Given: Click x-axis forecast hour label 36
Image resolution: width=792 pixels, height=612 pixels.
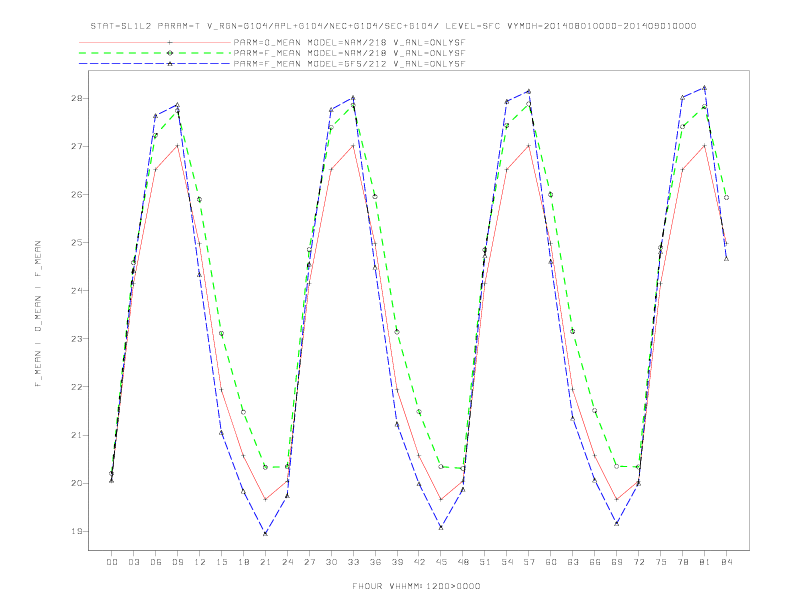Looking at the screenshot, I should point(375,562).
